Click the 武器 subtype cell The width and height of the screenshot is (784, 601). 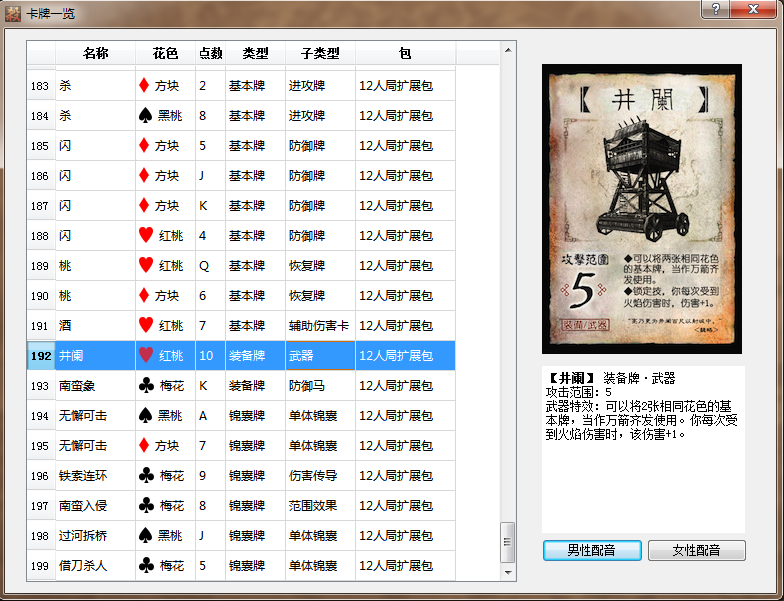320,356
